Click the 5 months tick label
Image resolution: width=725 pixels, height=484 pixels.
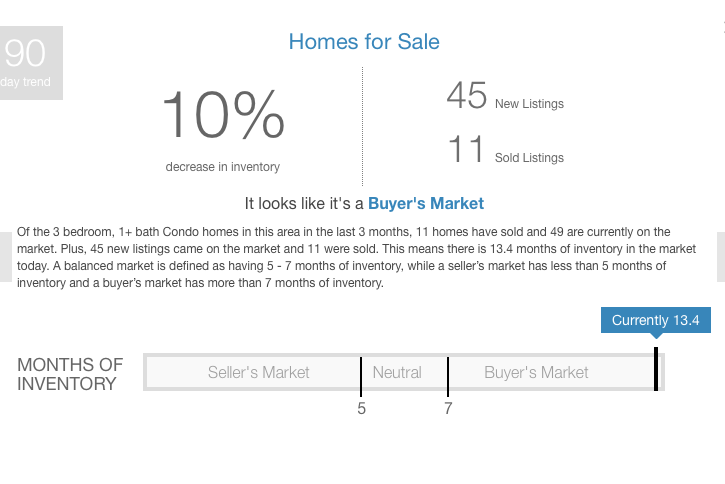point(361,409)
